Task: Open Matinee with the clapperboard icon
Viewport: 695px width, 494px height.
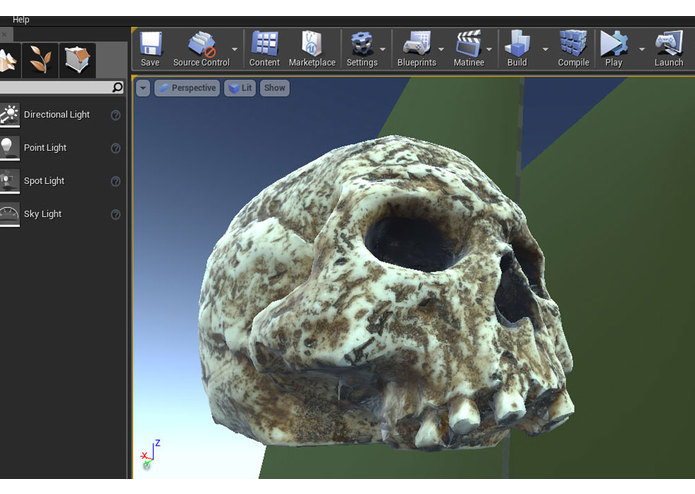Action: pyautogui.click(x=468, y=45)
